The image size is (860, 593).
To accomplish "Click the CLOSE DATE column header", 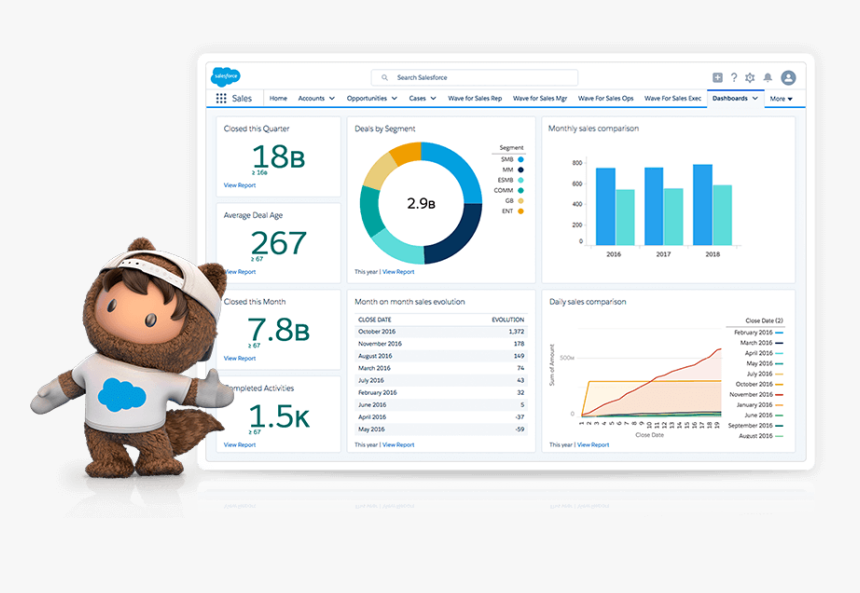I will tap(375, 320).
